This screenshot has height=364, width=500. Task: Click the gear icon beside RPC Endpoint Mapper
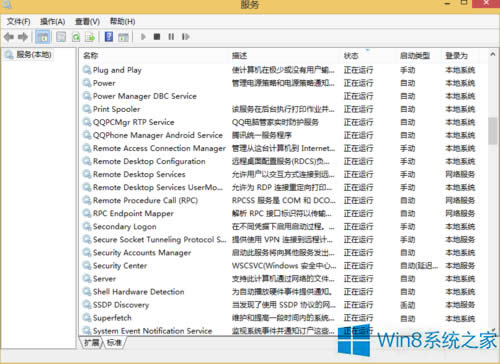pyautogui.click(x=87, y=213)
